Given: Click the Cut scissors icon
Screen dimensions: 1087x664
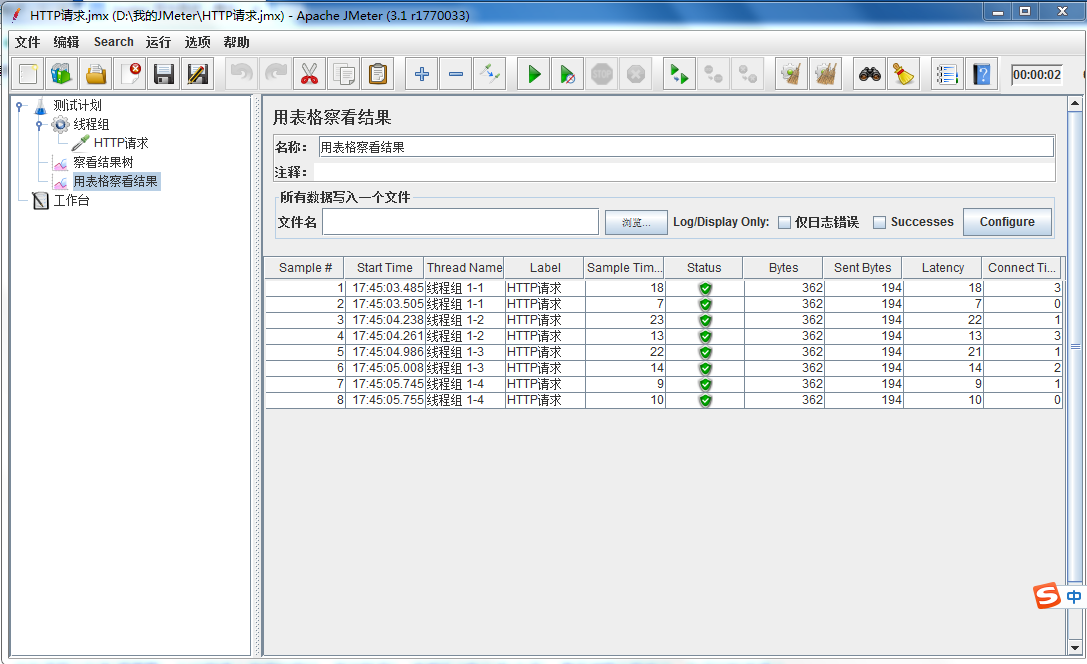Looking at the screenshot, I should pyautogui.click(x=310, y=74).
